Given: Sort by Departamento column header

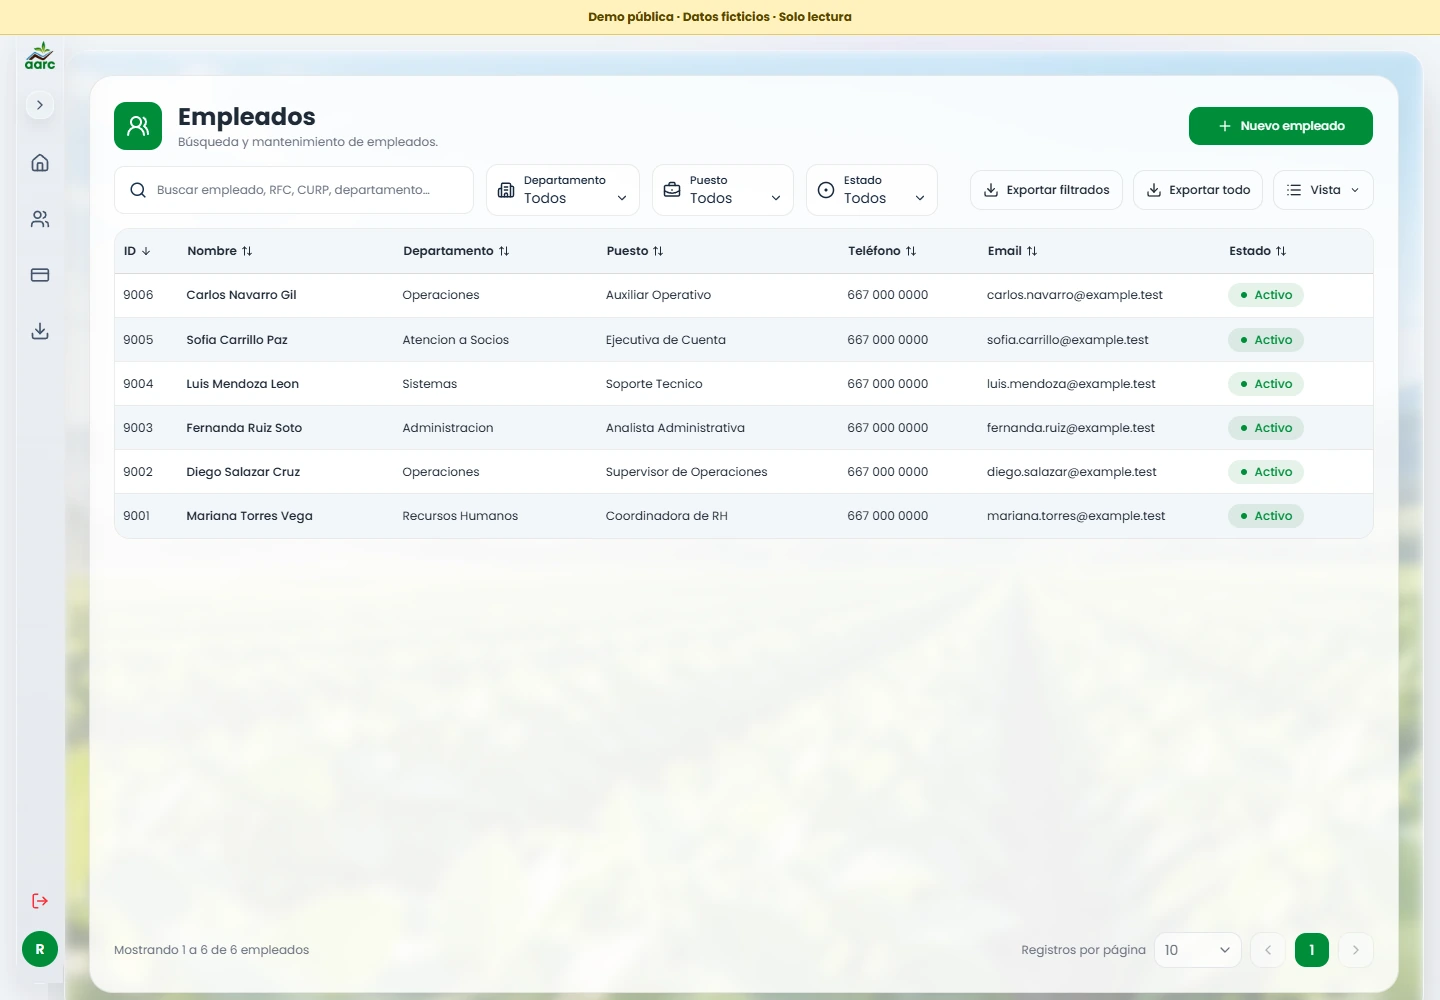Looking at the screenshot, I should pyautogui.click(x=456, y=251).
